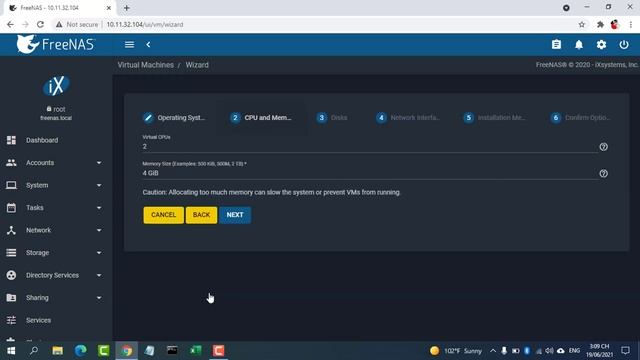
Task: Click the System laptop icon
Action: [x=11, y=185]
